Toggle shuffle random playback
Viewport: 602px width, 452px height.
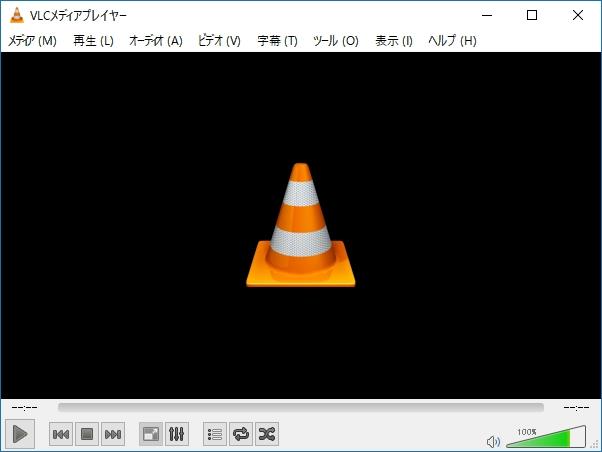(x=267, y=434)
